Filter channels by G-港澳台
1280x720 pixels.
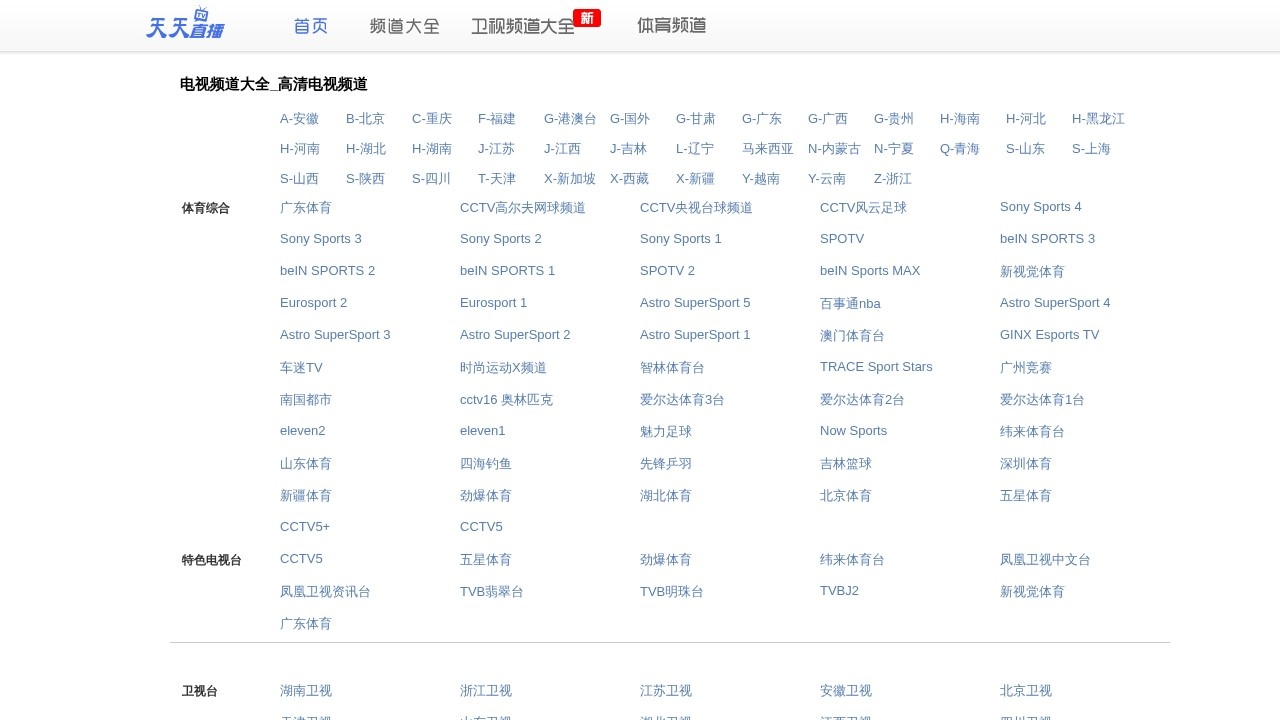click(570, 119)
